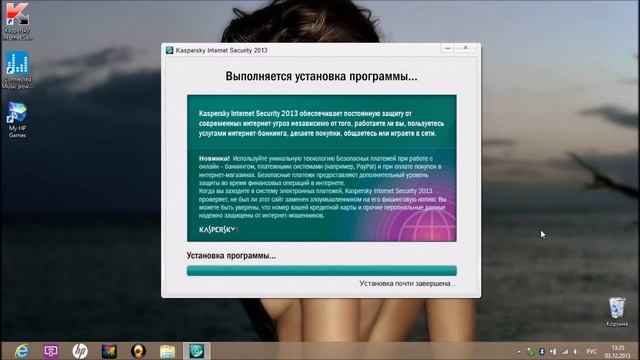This screenshot has height=360, width=640.
Task: Minimize the Kaspersky installer window
Action: (448, 48)
